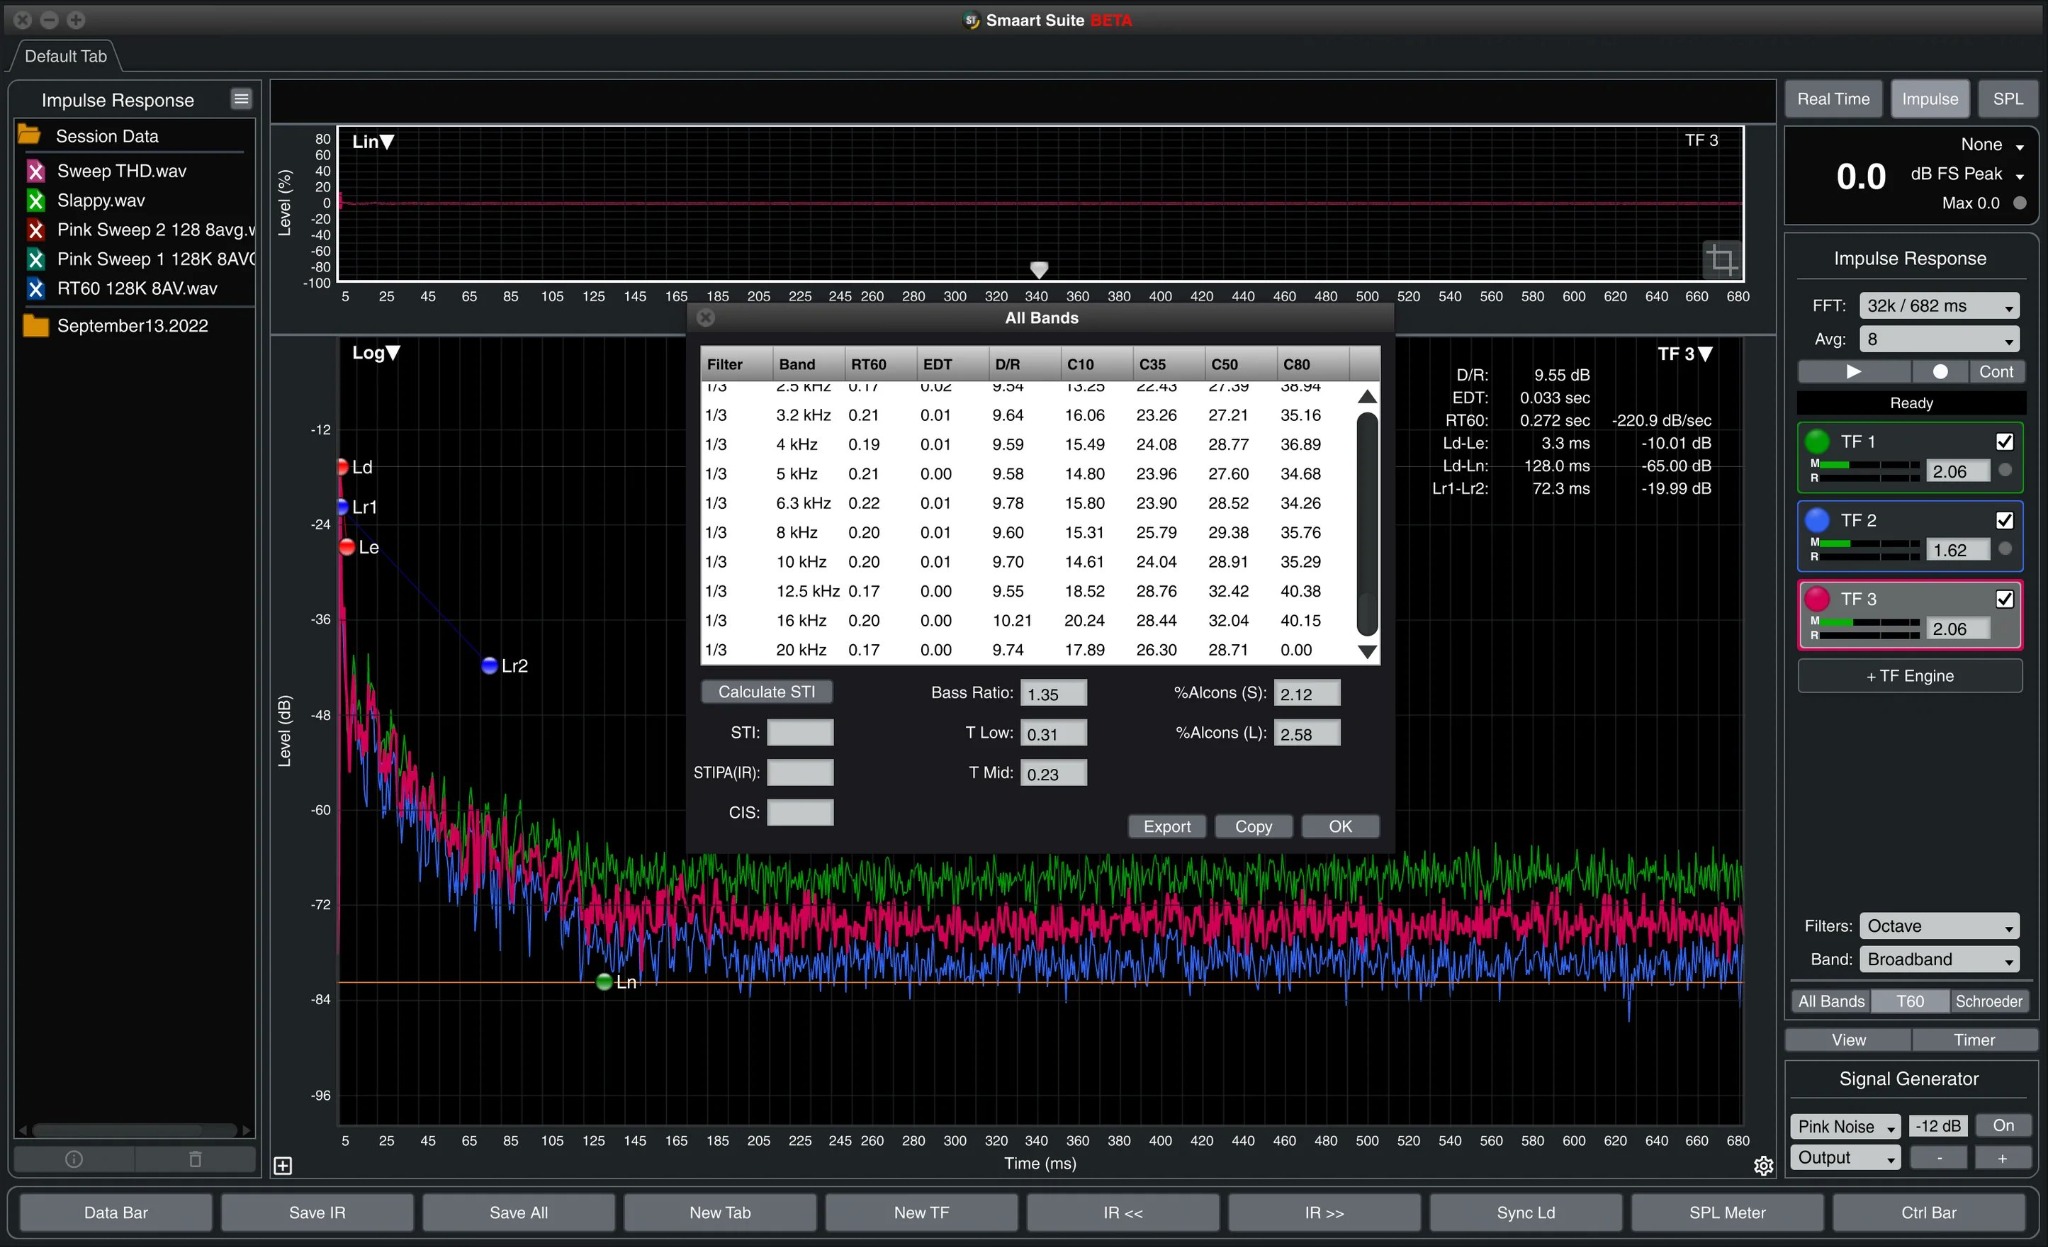Select the Default Tab at top left
This screenshot has width=2048, height=1247.
(x=64, y=56)
